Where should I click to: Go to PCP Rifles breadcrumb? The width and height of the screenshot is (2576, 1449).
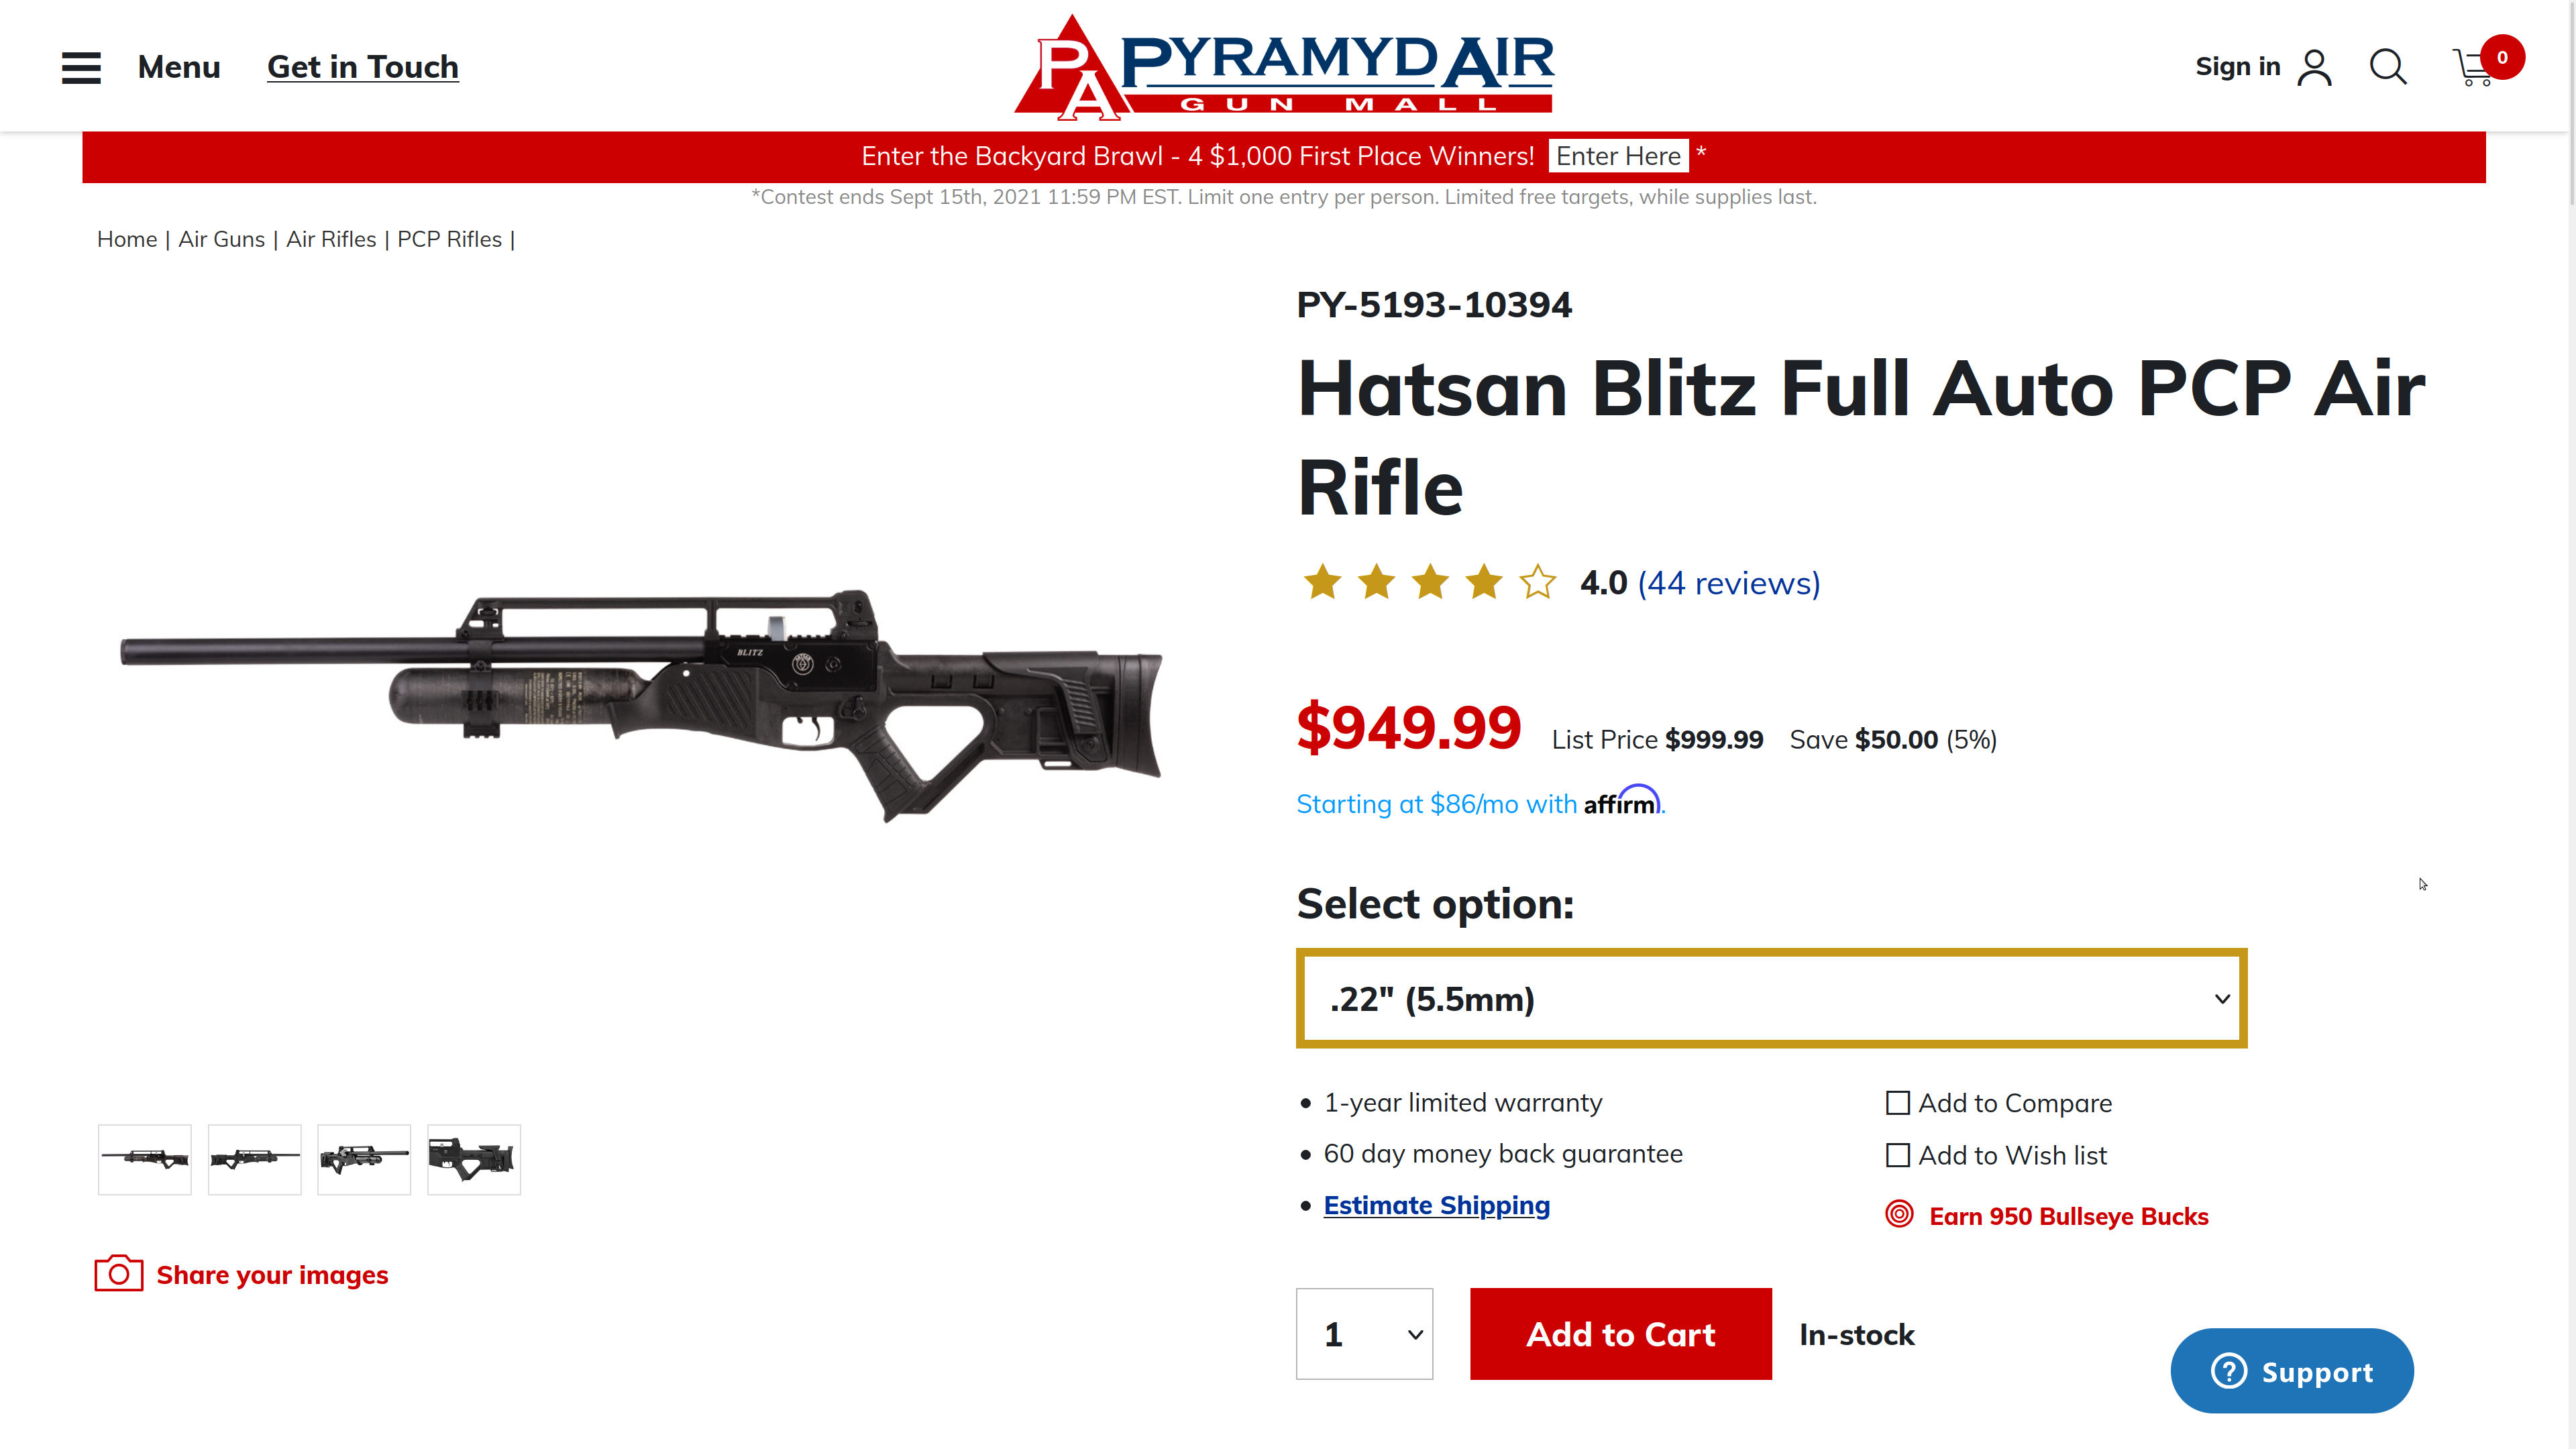point(449,240)
